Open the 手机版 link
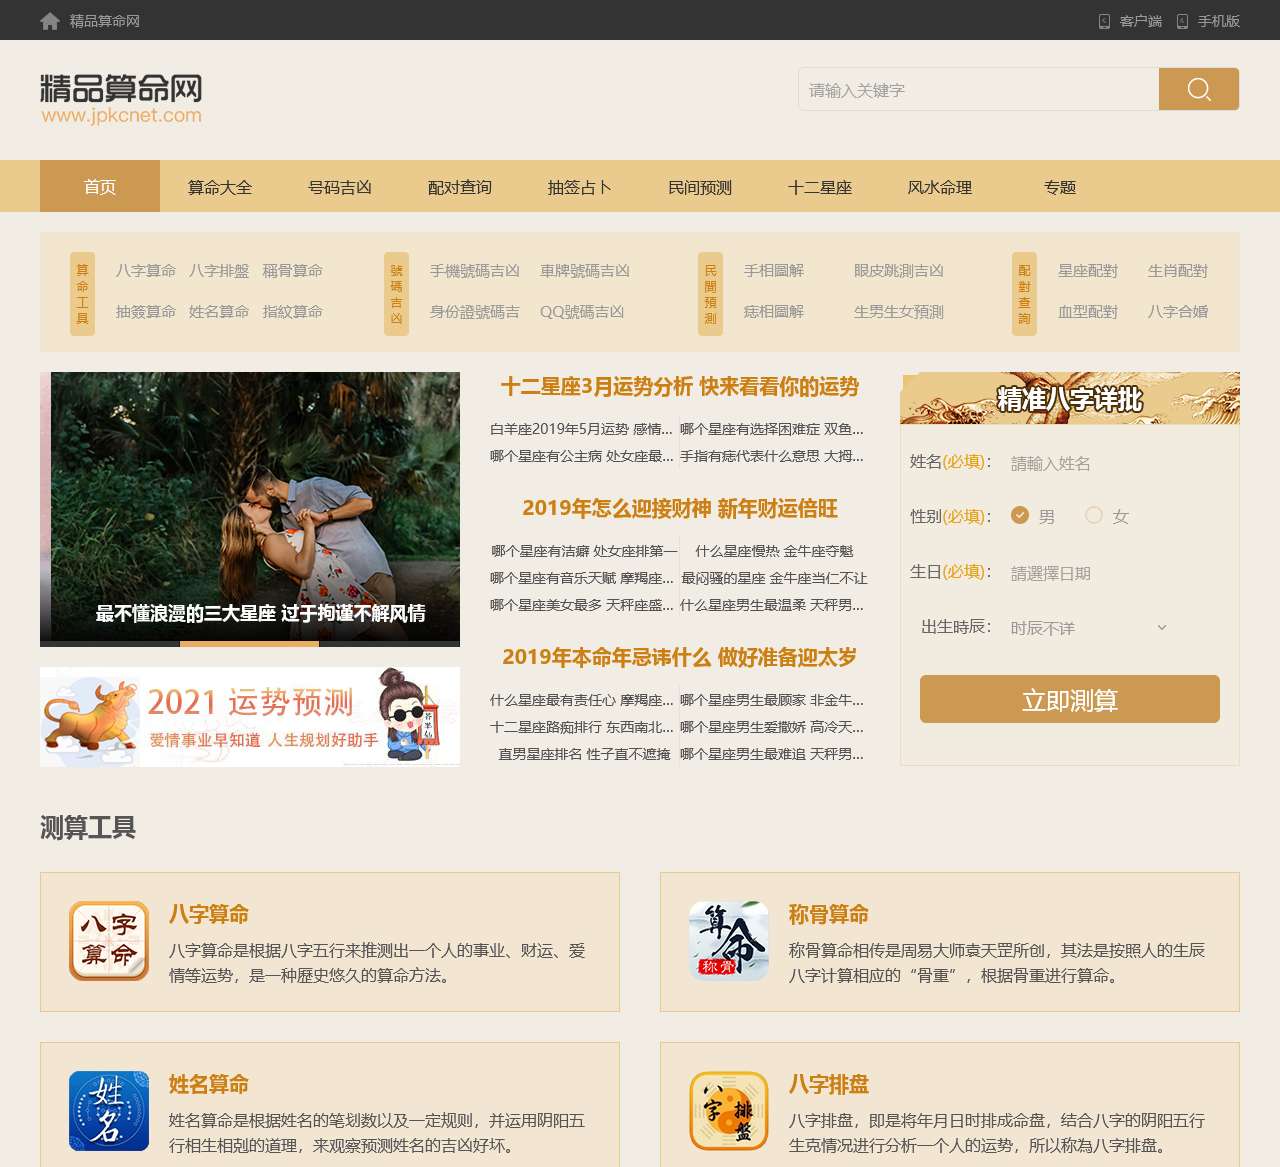 point(1219,21)
